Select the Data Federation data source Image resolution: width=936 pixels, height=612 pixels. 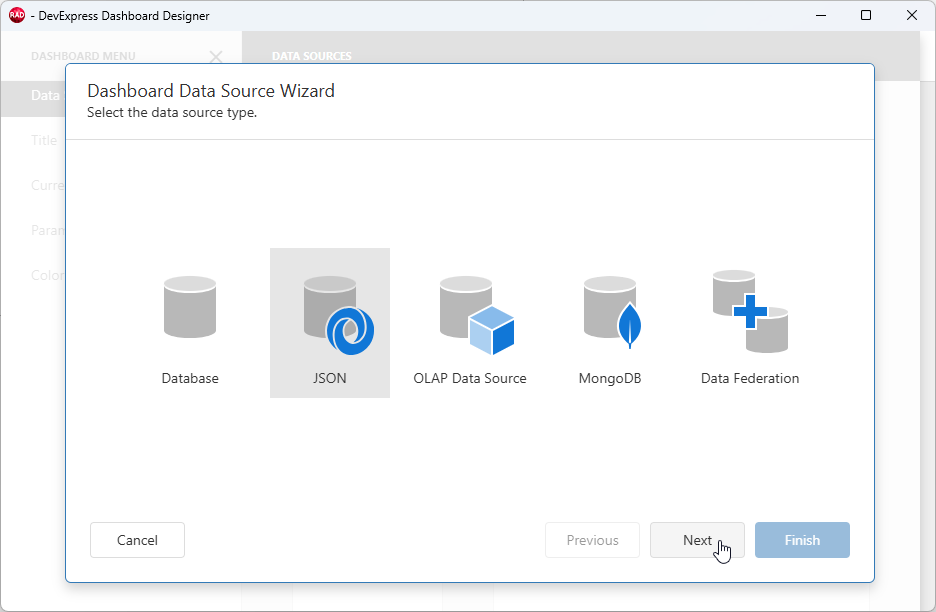(x=749, y=322)
